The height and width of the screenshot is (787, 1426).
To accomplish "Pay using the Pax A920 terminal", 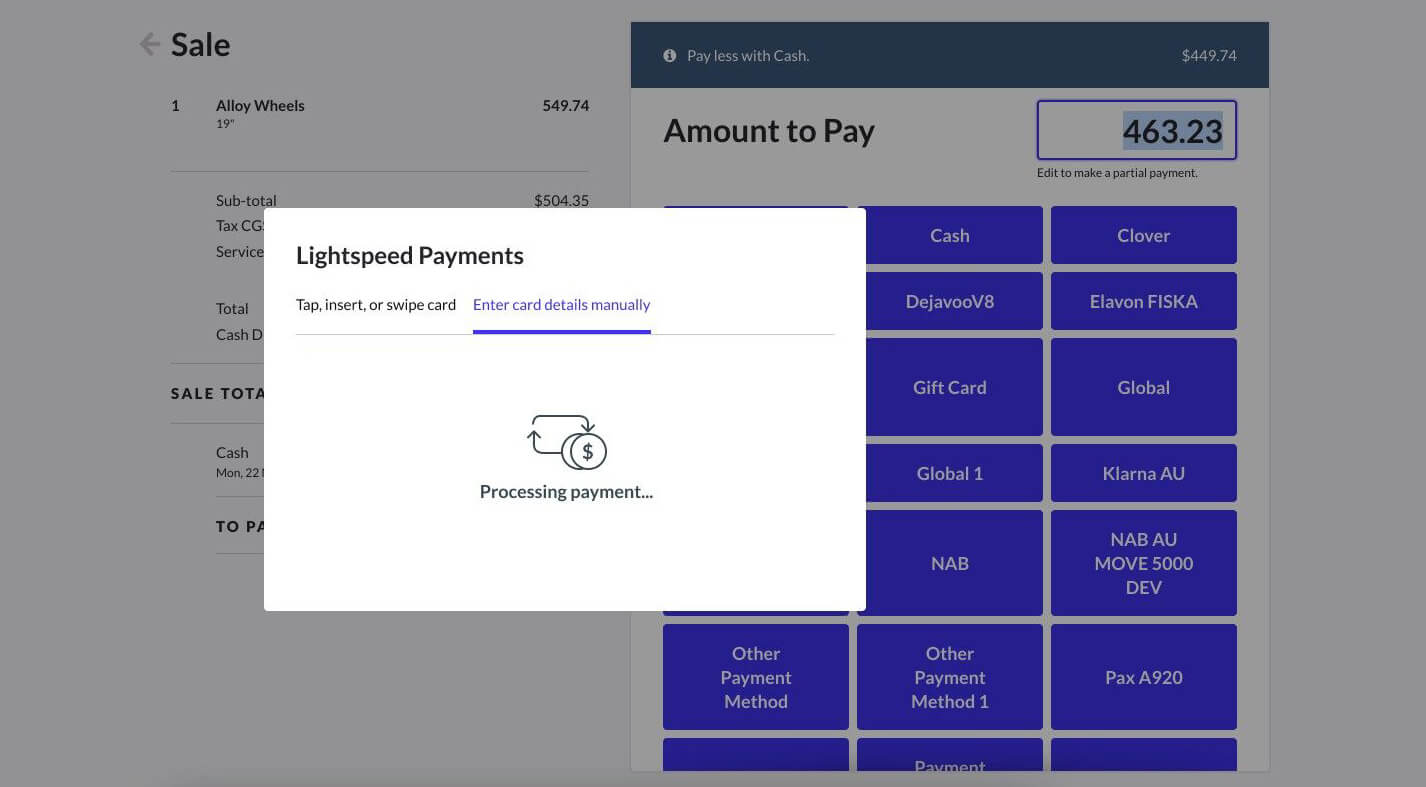I will pos(1143,677).
